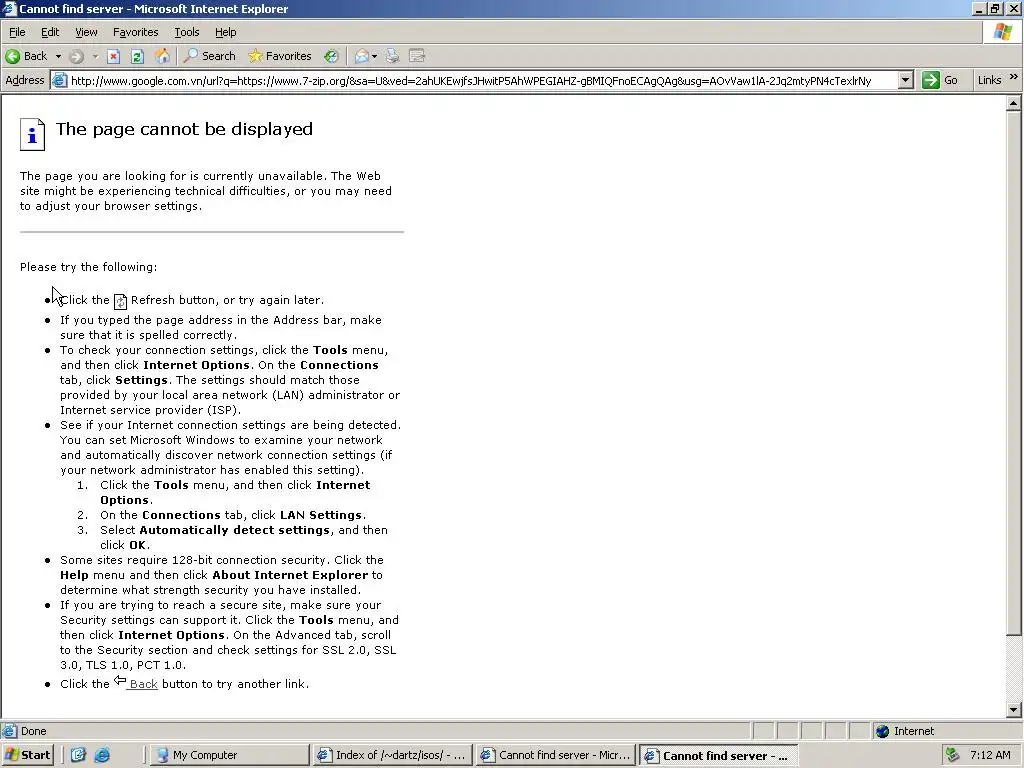The image size is (1024, 768).
Task: Go to the Home page icon
Action: click(x=162, y=56)
